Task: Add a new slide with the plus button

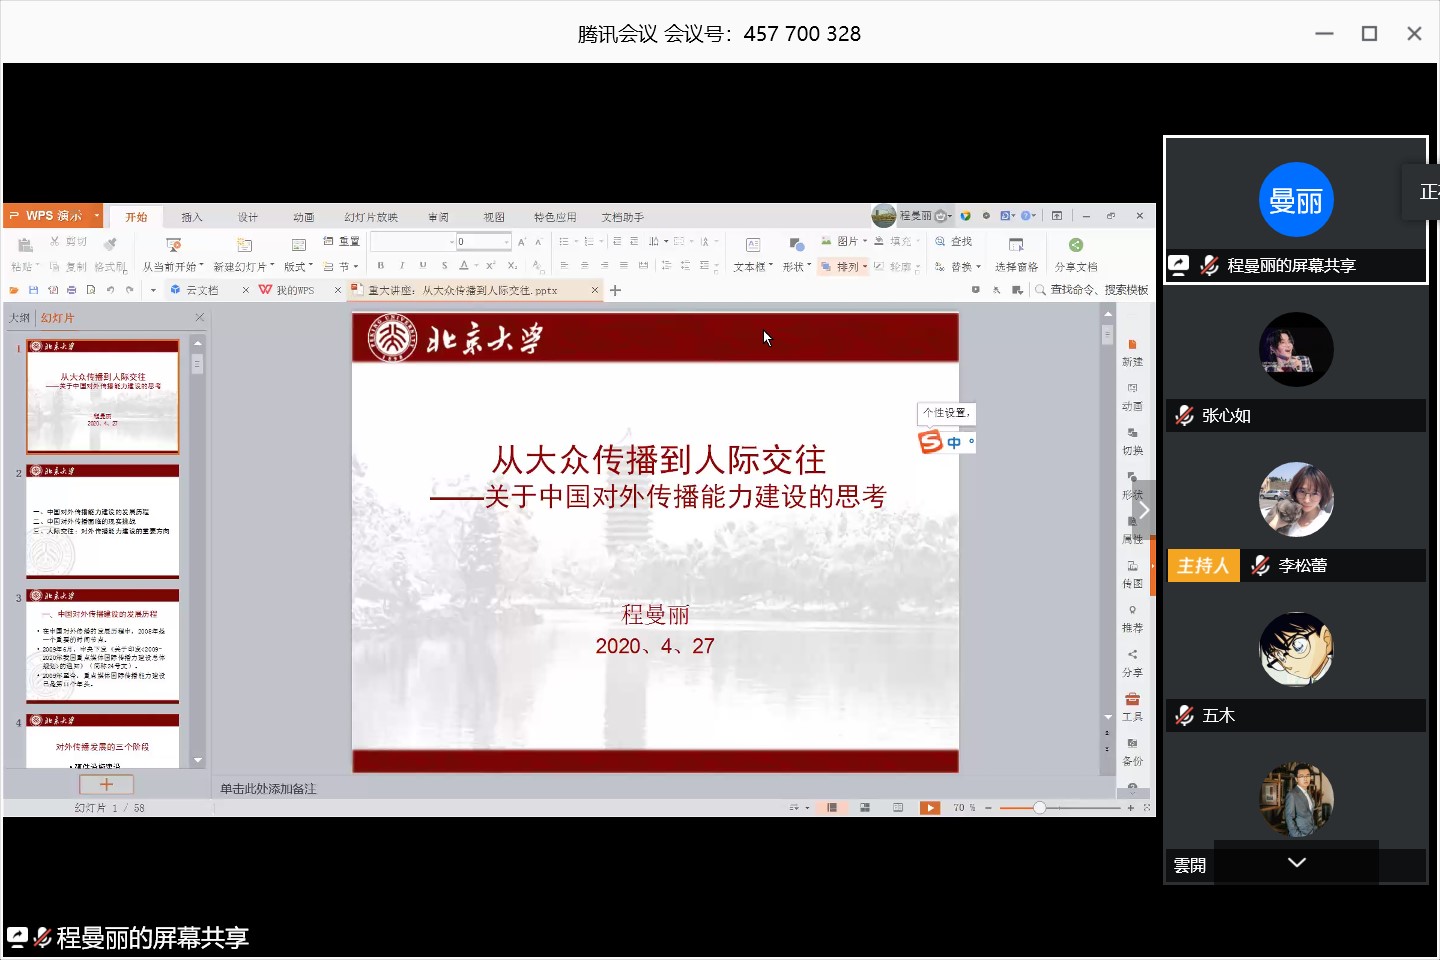Action: click(x=106, y=785)
